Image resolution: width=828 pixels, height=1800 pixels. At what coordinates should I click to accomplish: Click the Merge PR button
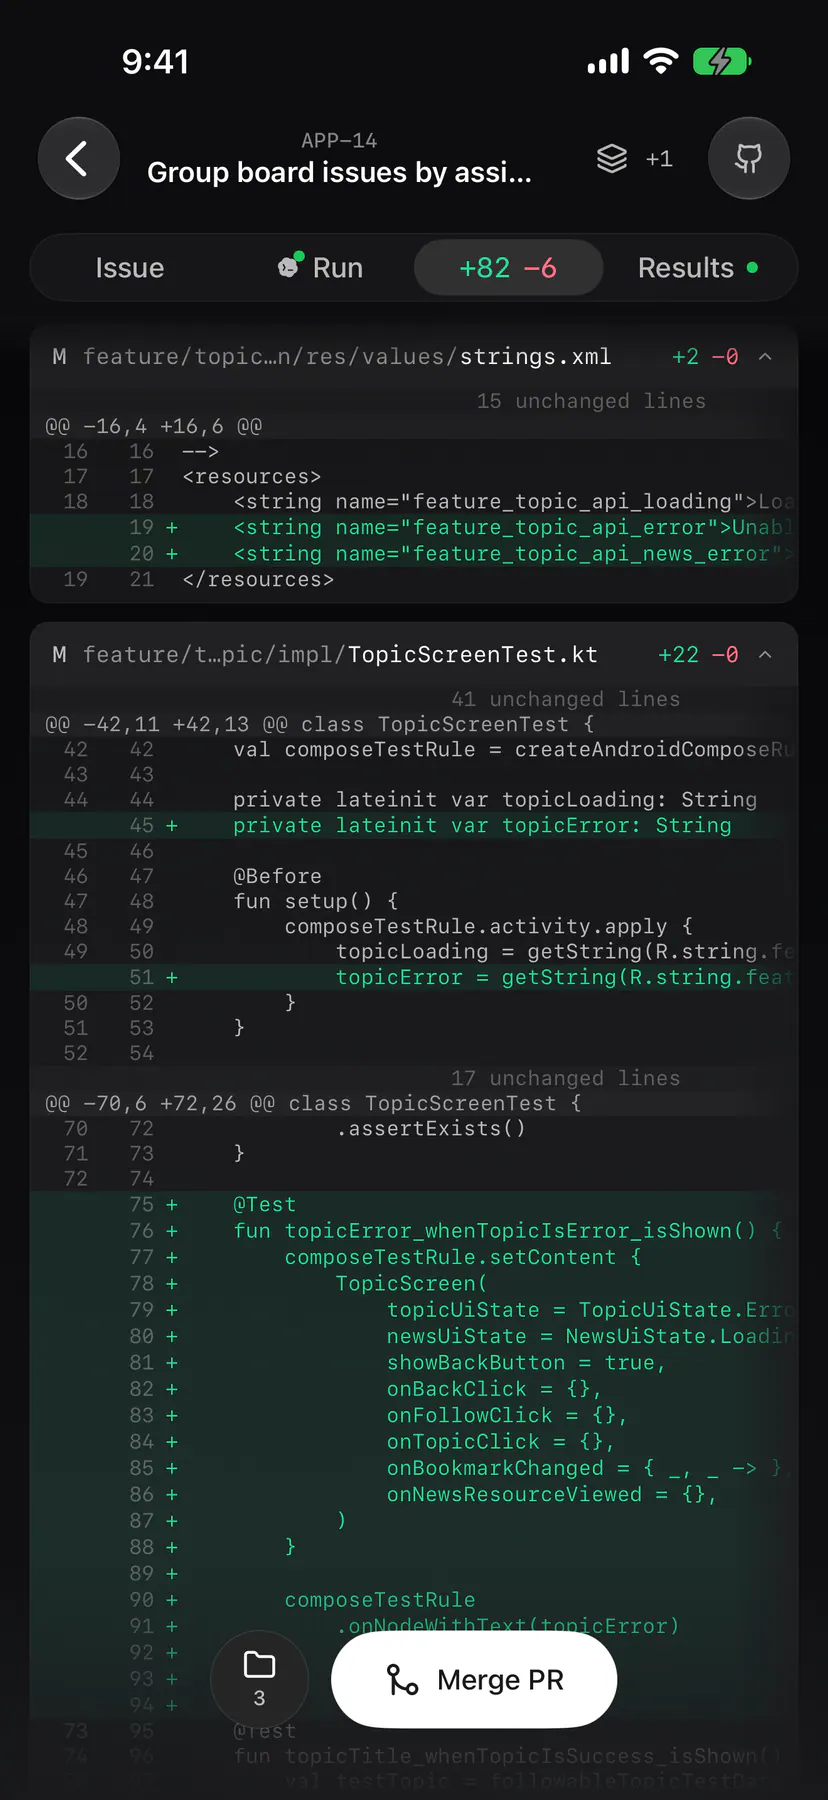click(474, 1680)
